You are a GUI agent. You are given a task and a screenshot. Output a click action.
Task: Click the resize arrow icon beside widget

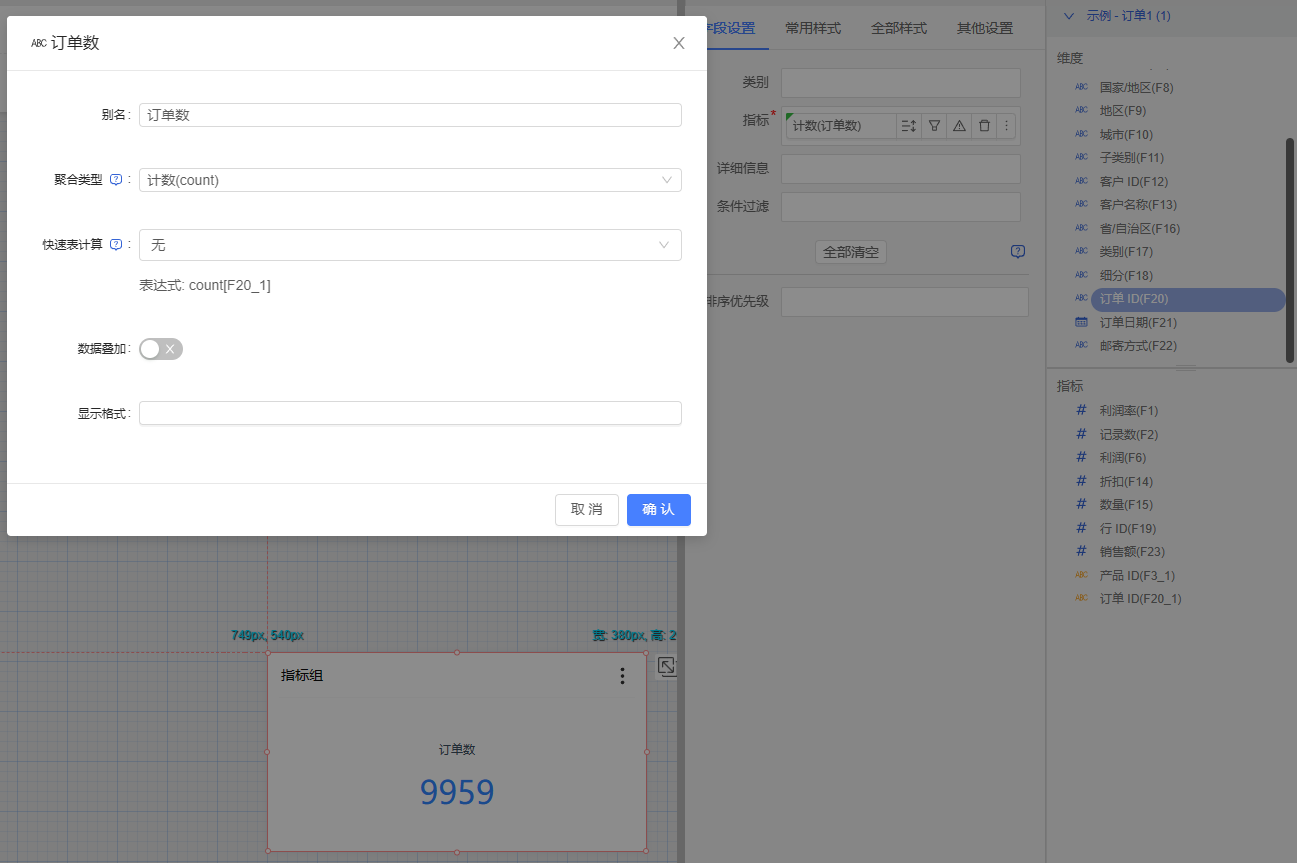667,667
